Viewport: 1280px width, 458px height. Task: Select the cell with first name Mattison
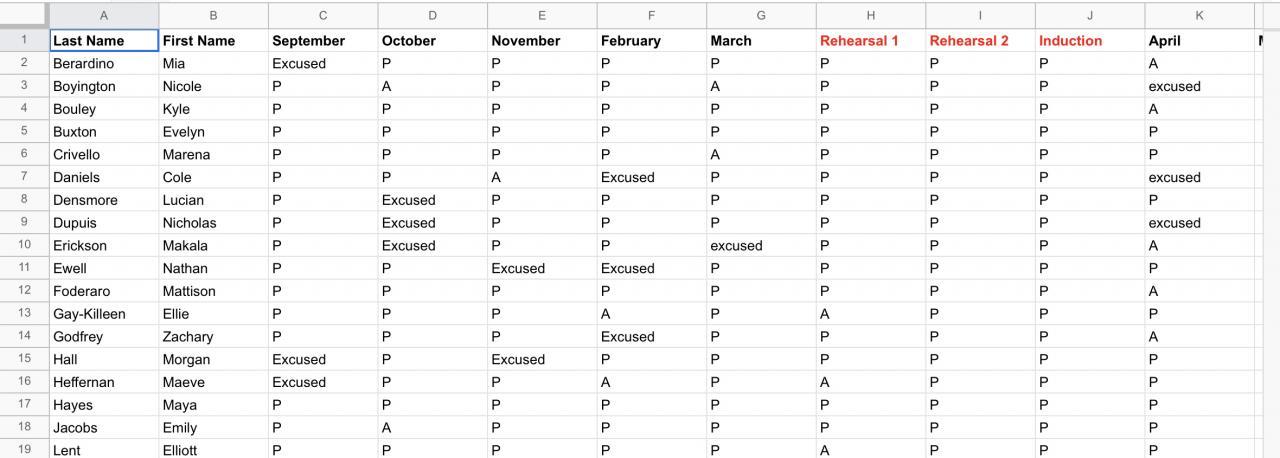click(213, 291)
